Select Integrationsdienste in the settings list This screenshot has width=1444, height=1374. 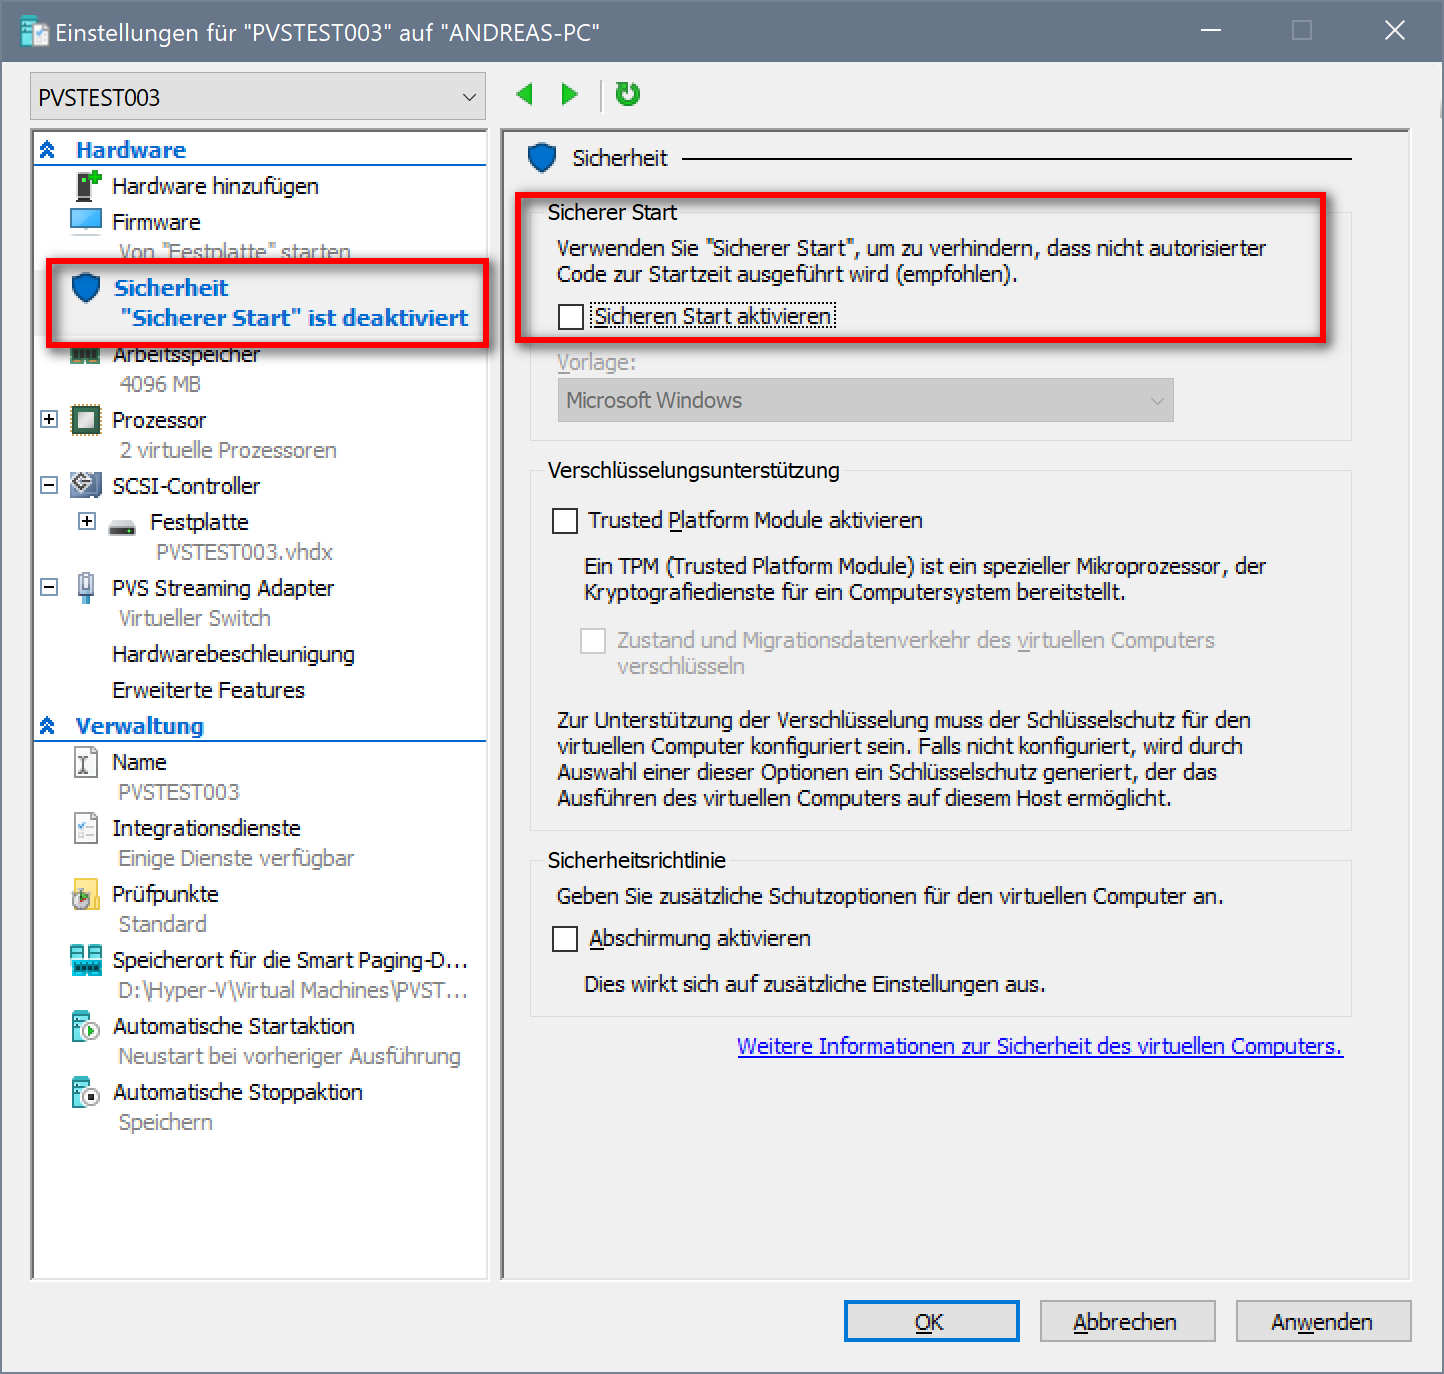click(x=206, y=828)
